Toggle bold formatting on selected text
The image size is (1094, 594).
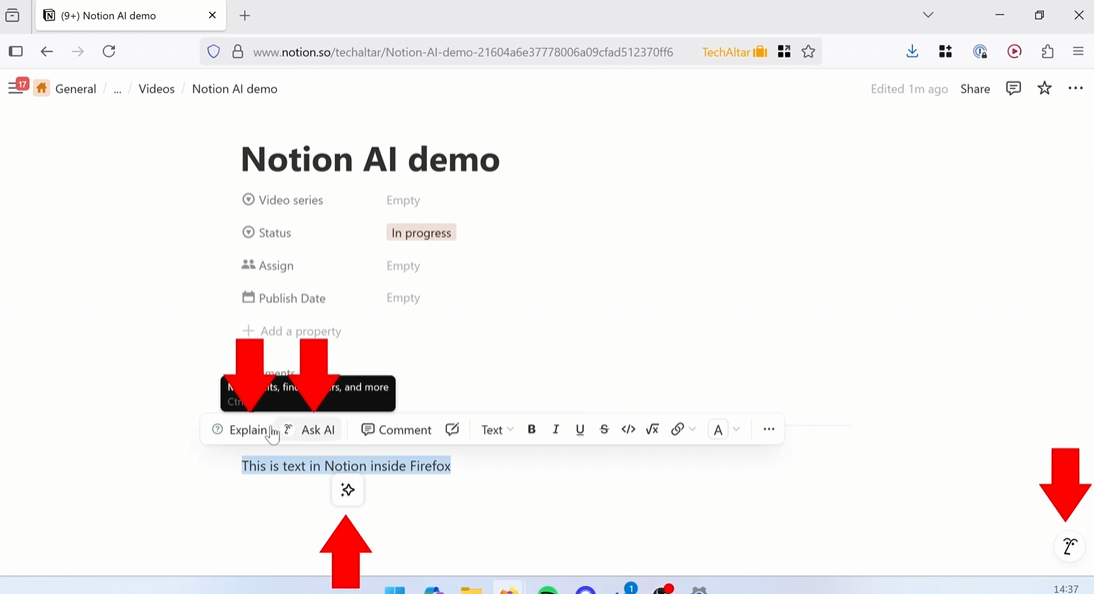[532, 430]
